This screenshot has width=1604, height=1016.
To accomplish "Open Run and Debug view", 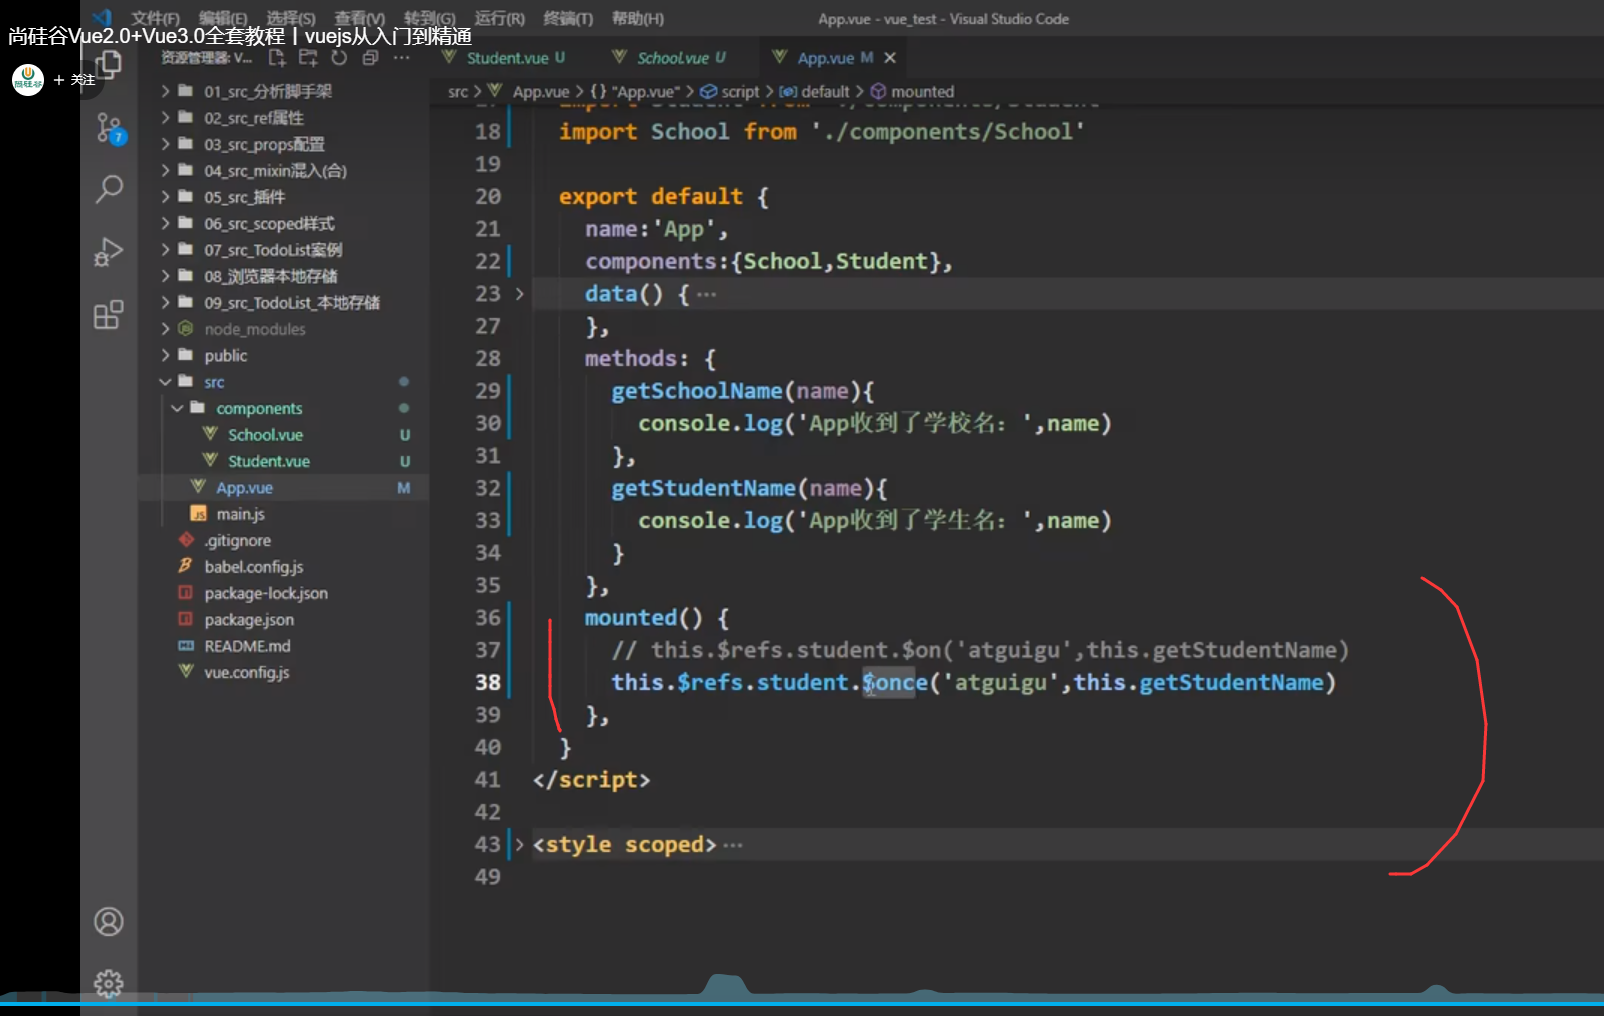I will coord(109,252).
